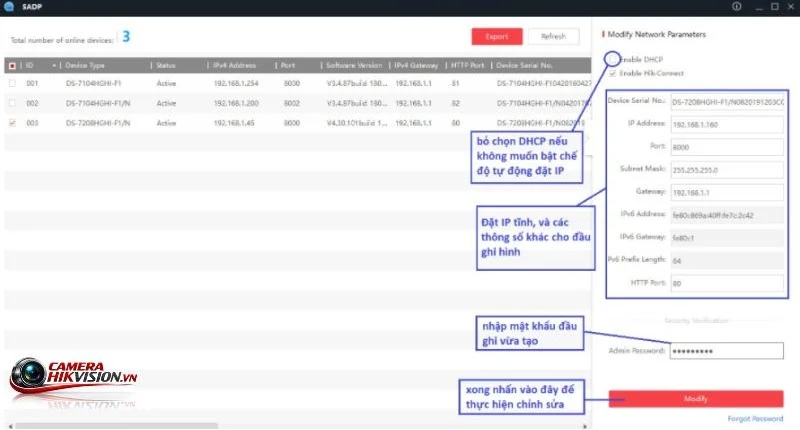Check the box for device 001
Screen dimensions: 800x430
[12, 83]
